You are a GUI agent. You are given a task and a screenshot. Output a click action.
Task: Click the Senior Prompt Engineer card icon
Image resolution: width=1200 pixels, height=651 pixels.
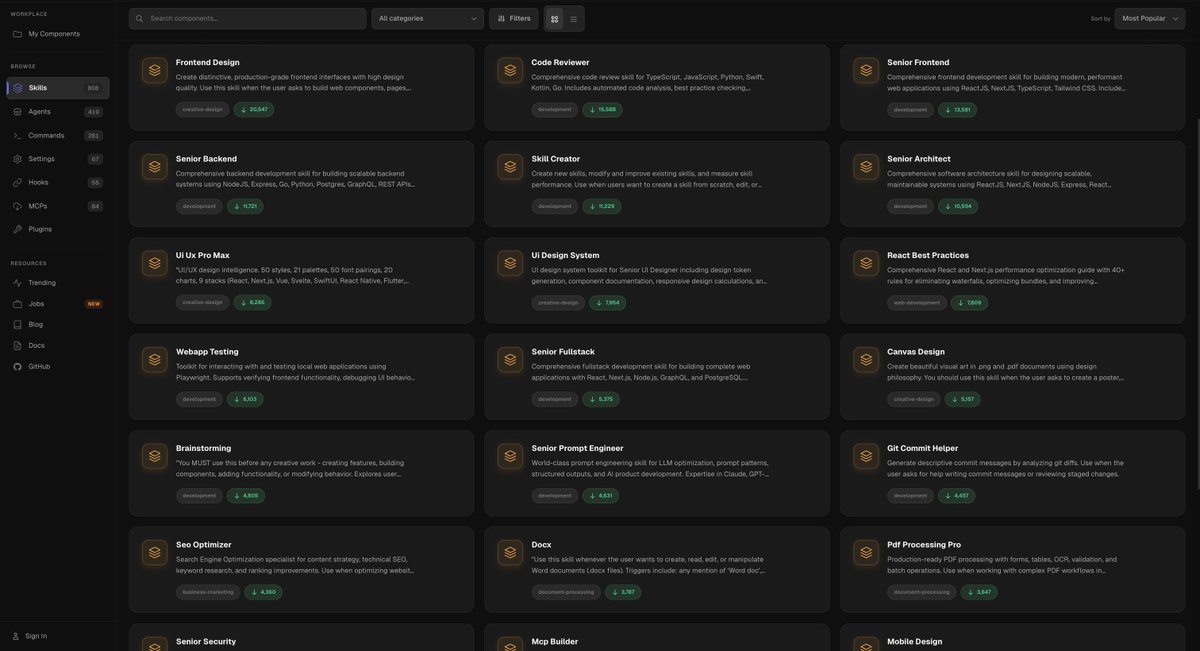510,456
